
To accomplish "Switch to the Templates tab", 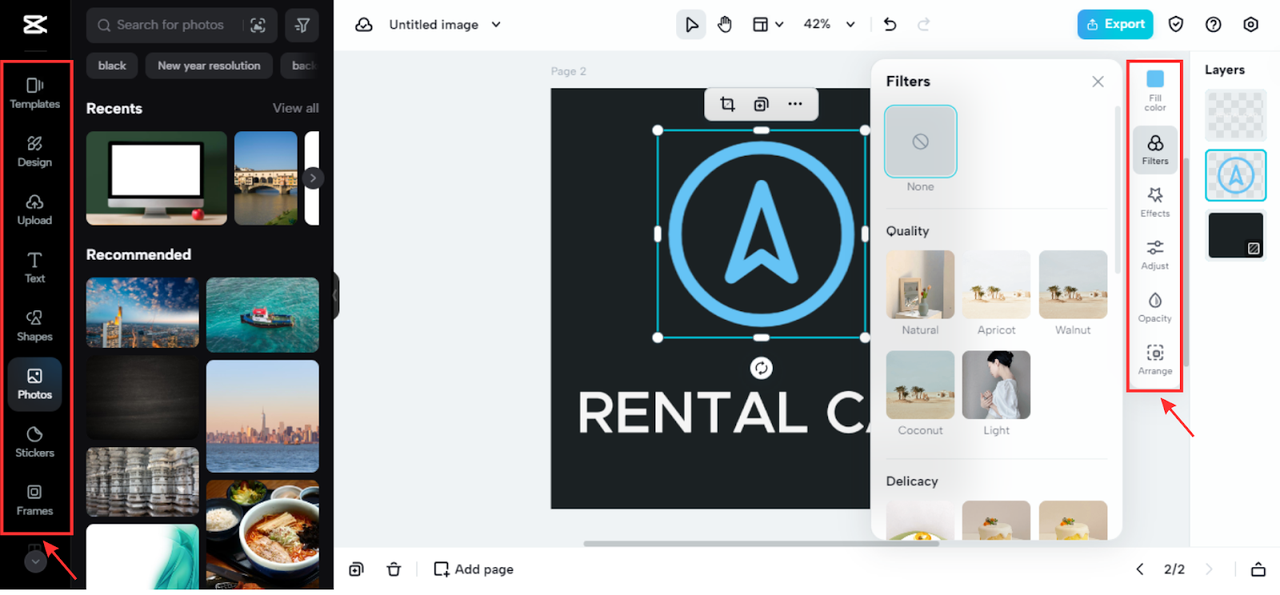I will point(35,93).
